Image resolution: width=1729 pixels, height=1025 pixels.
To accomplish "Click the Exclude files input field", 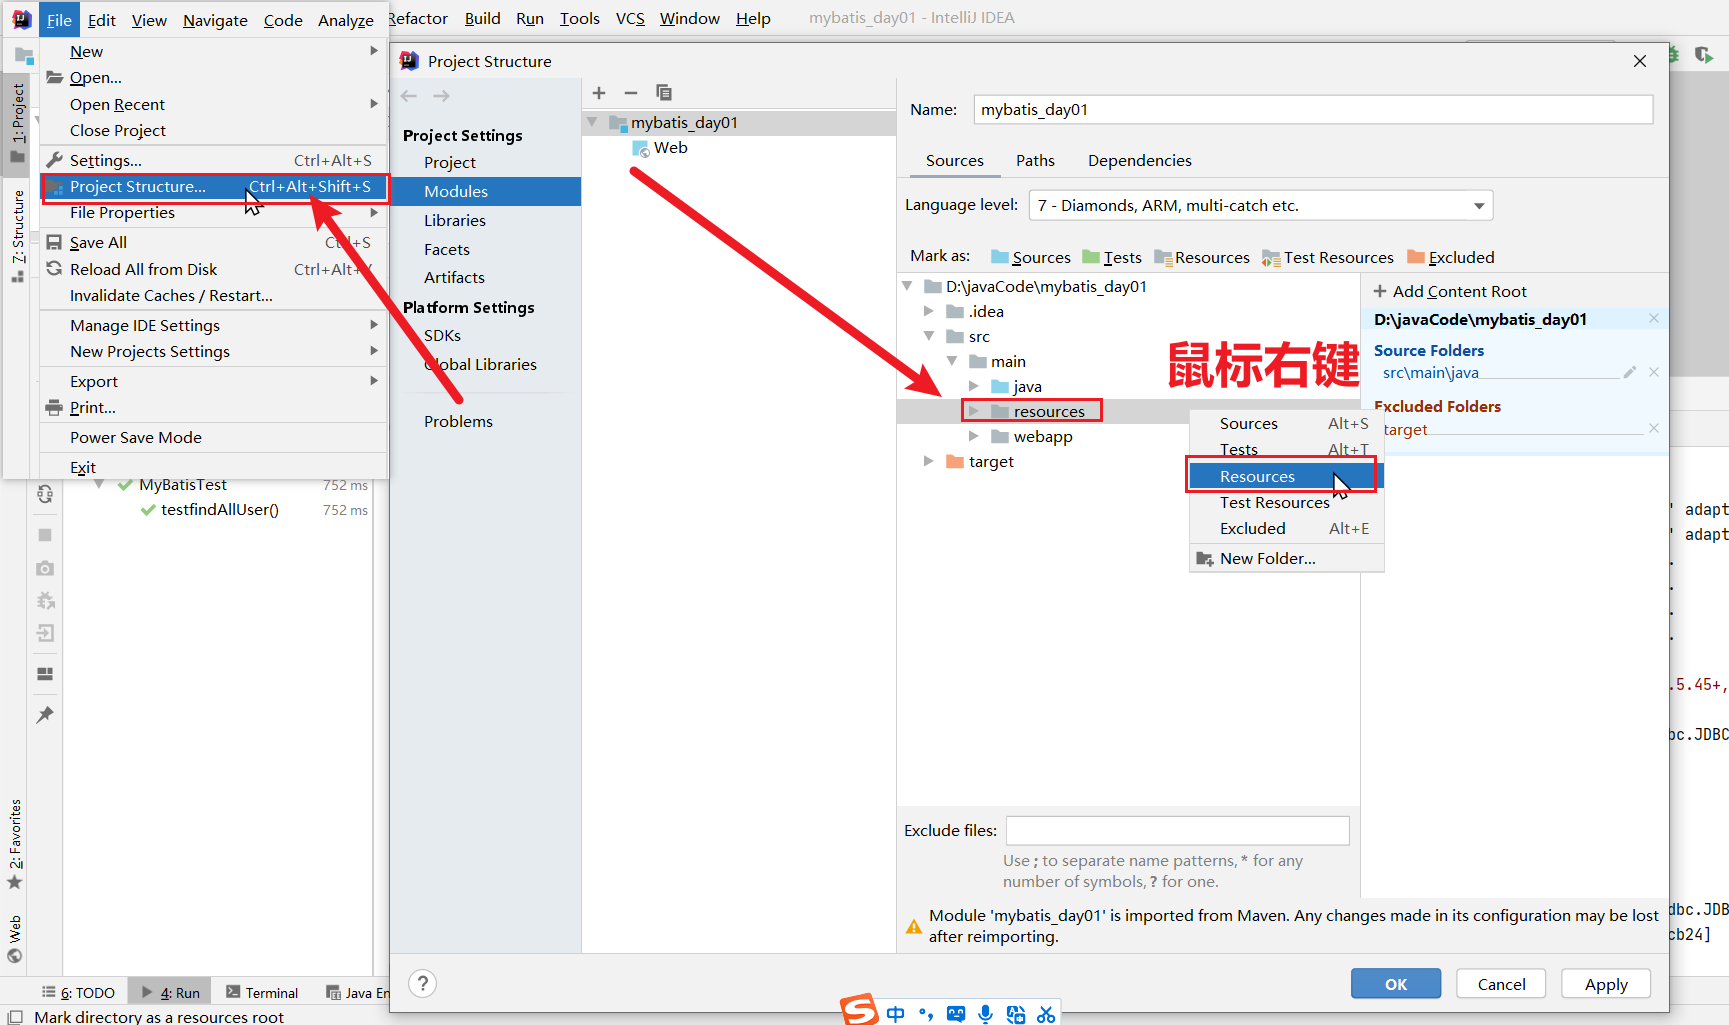I will click(1177, 830).
